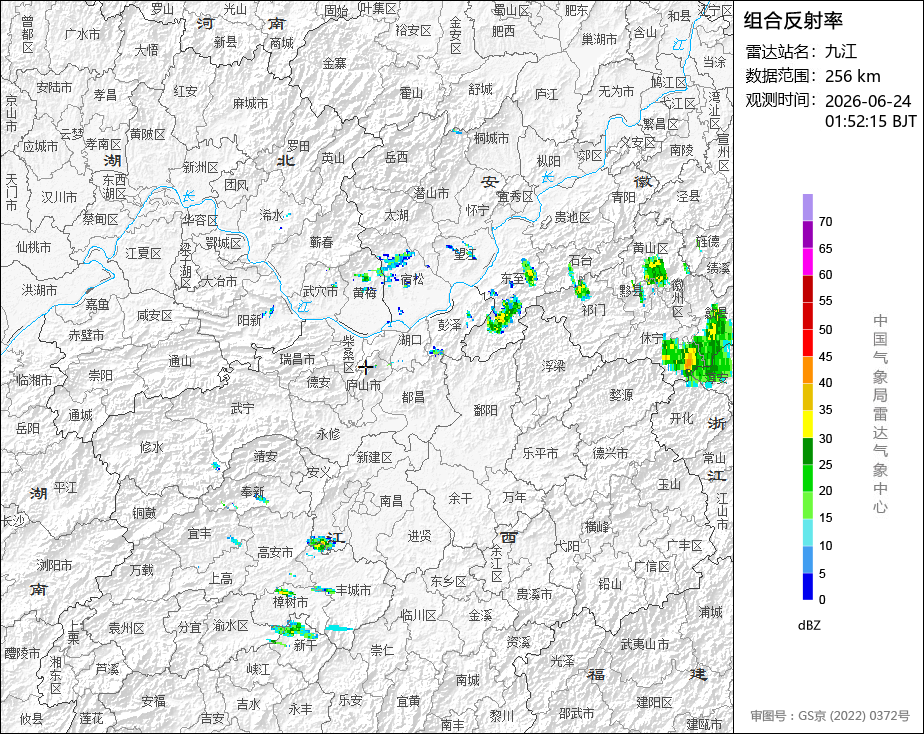Click the dBZ unit label under legend
The image size is (924, 734).
809,625
